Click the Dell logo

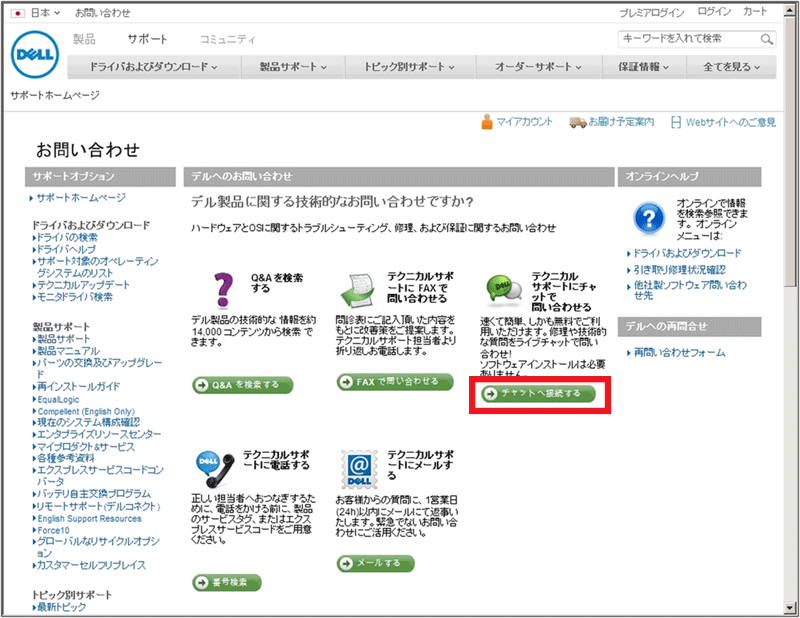(36, 55)
